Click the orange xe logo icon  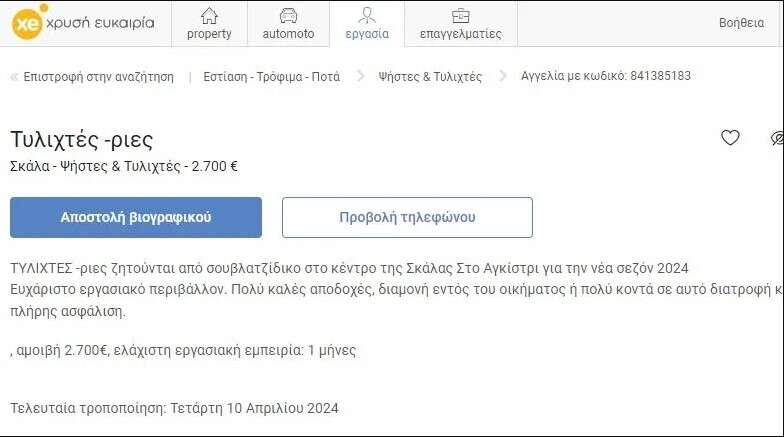pyautogui.click(x=26, y=23)
